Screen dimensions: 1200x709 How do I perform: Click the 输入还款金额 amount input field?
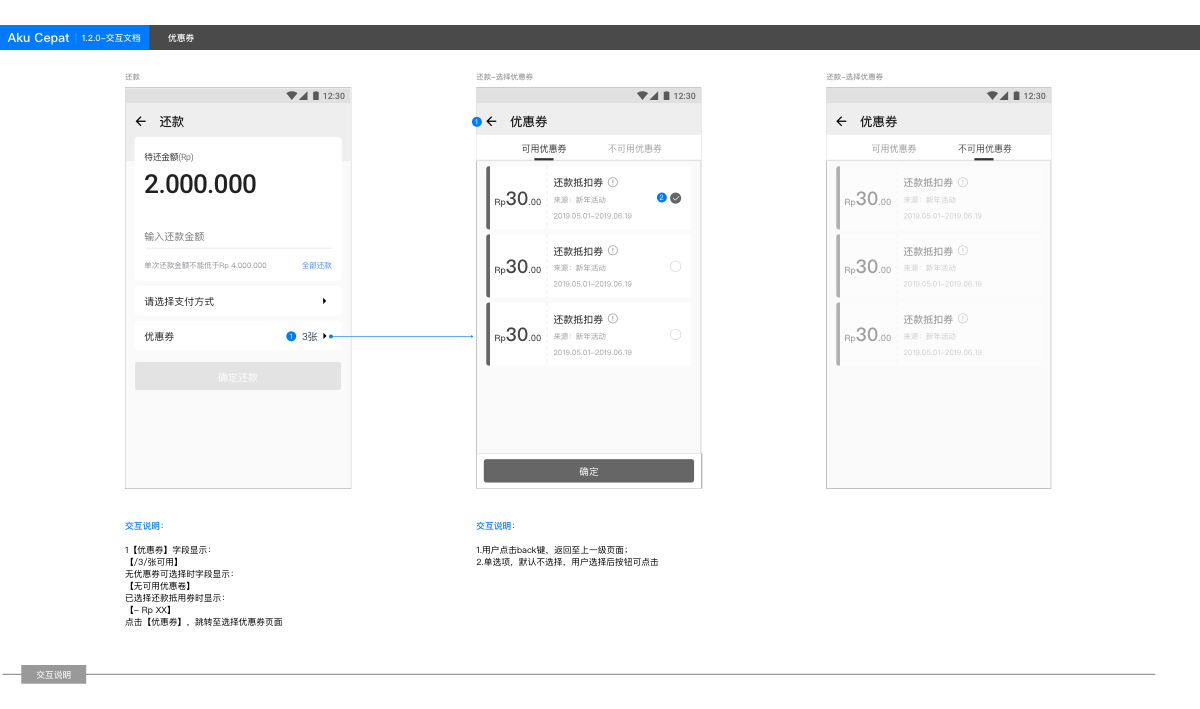point(238,236)
